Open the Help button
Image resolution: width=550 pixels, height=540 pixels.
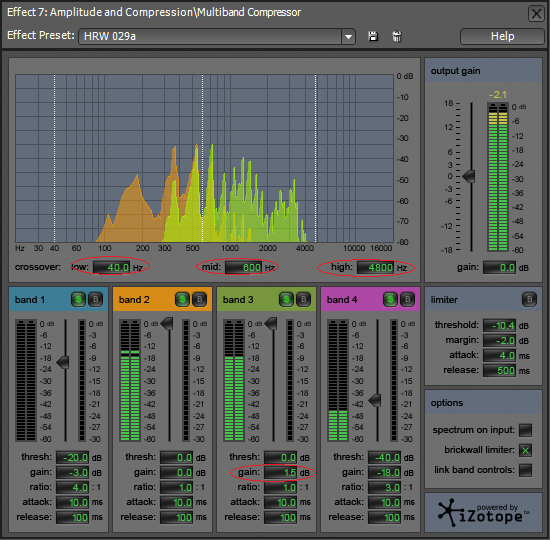[502, 36]
